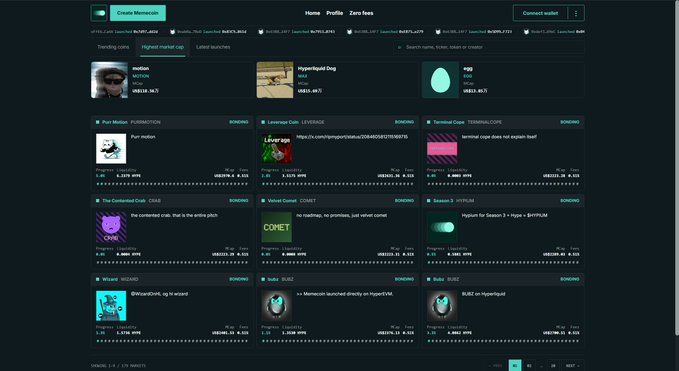This screenshot has height=371, width=679.
Task: Click cat icon before ticker entry ending 861d
Action: [172, 32]
